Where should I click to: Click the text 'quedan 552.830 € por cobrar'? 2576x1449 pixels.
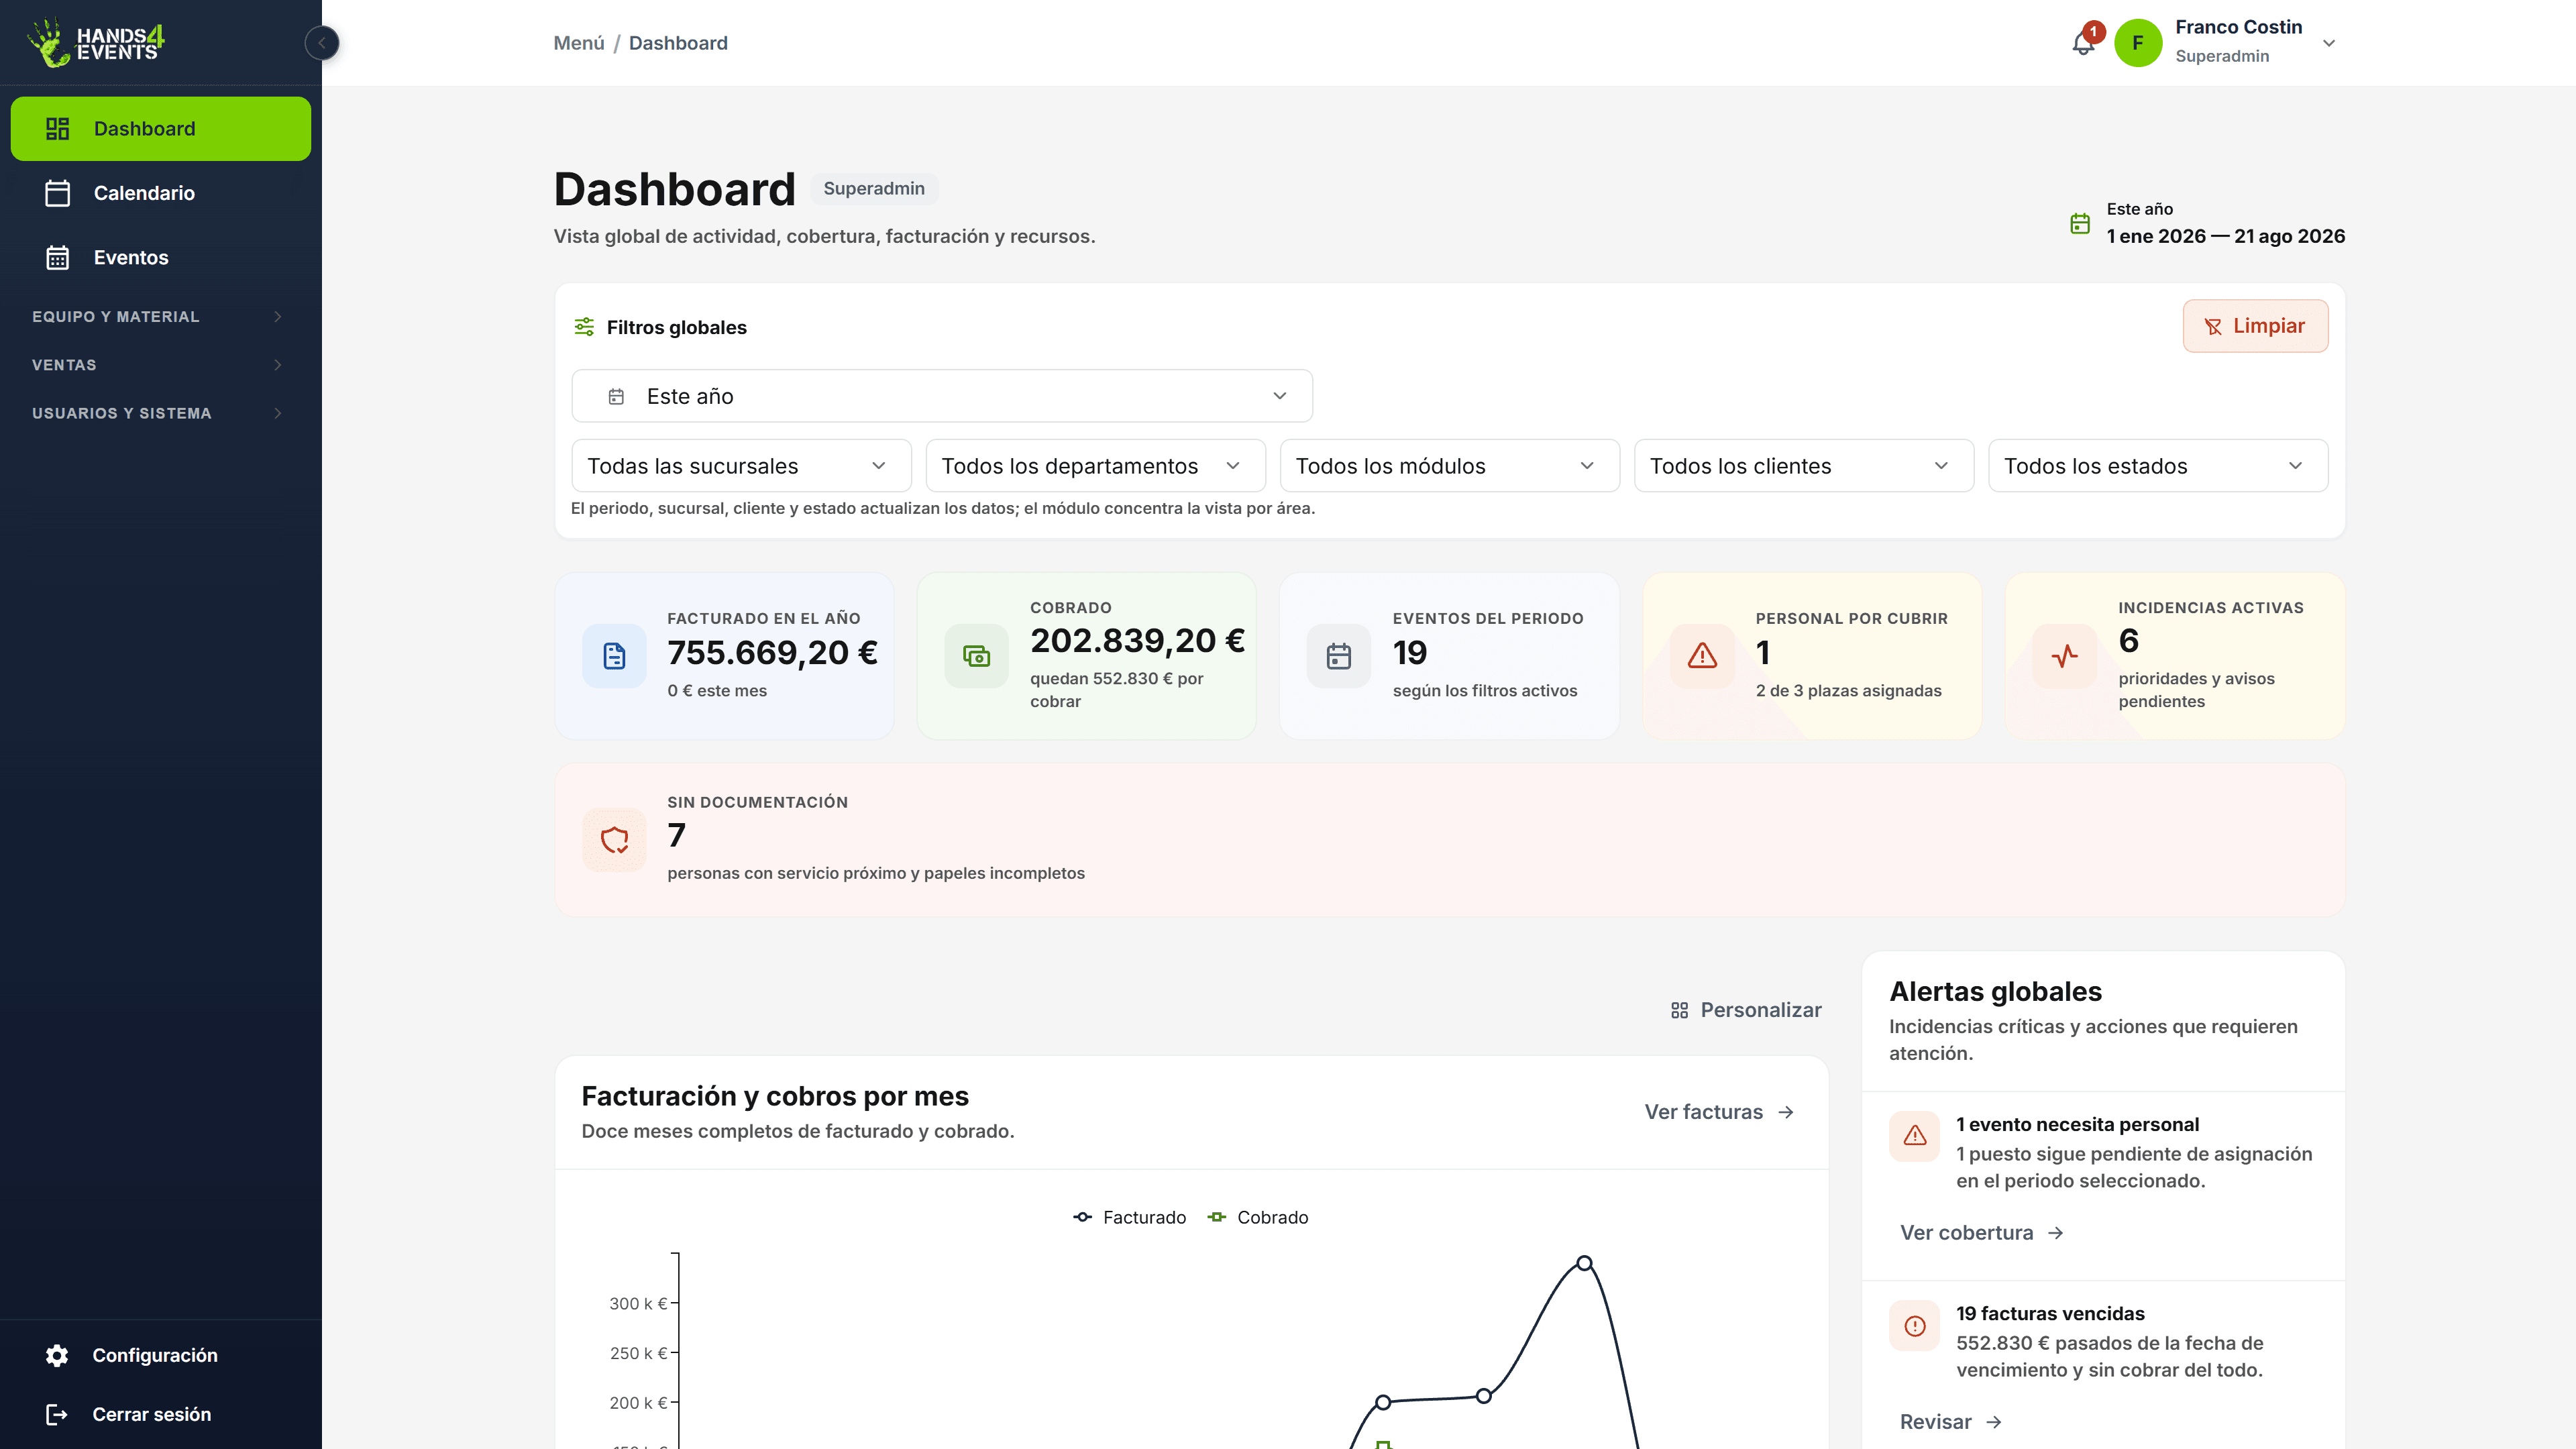point(1116,690)
